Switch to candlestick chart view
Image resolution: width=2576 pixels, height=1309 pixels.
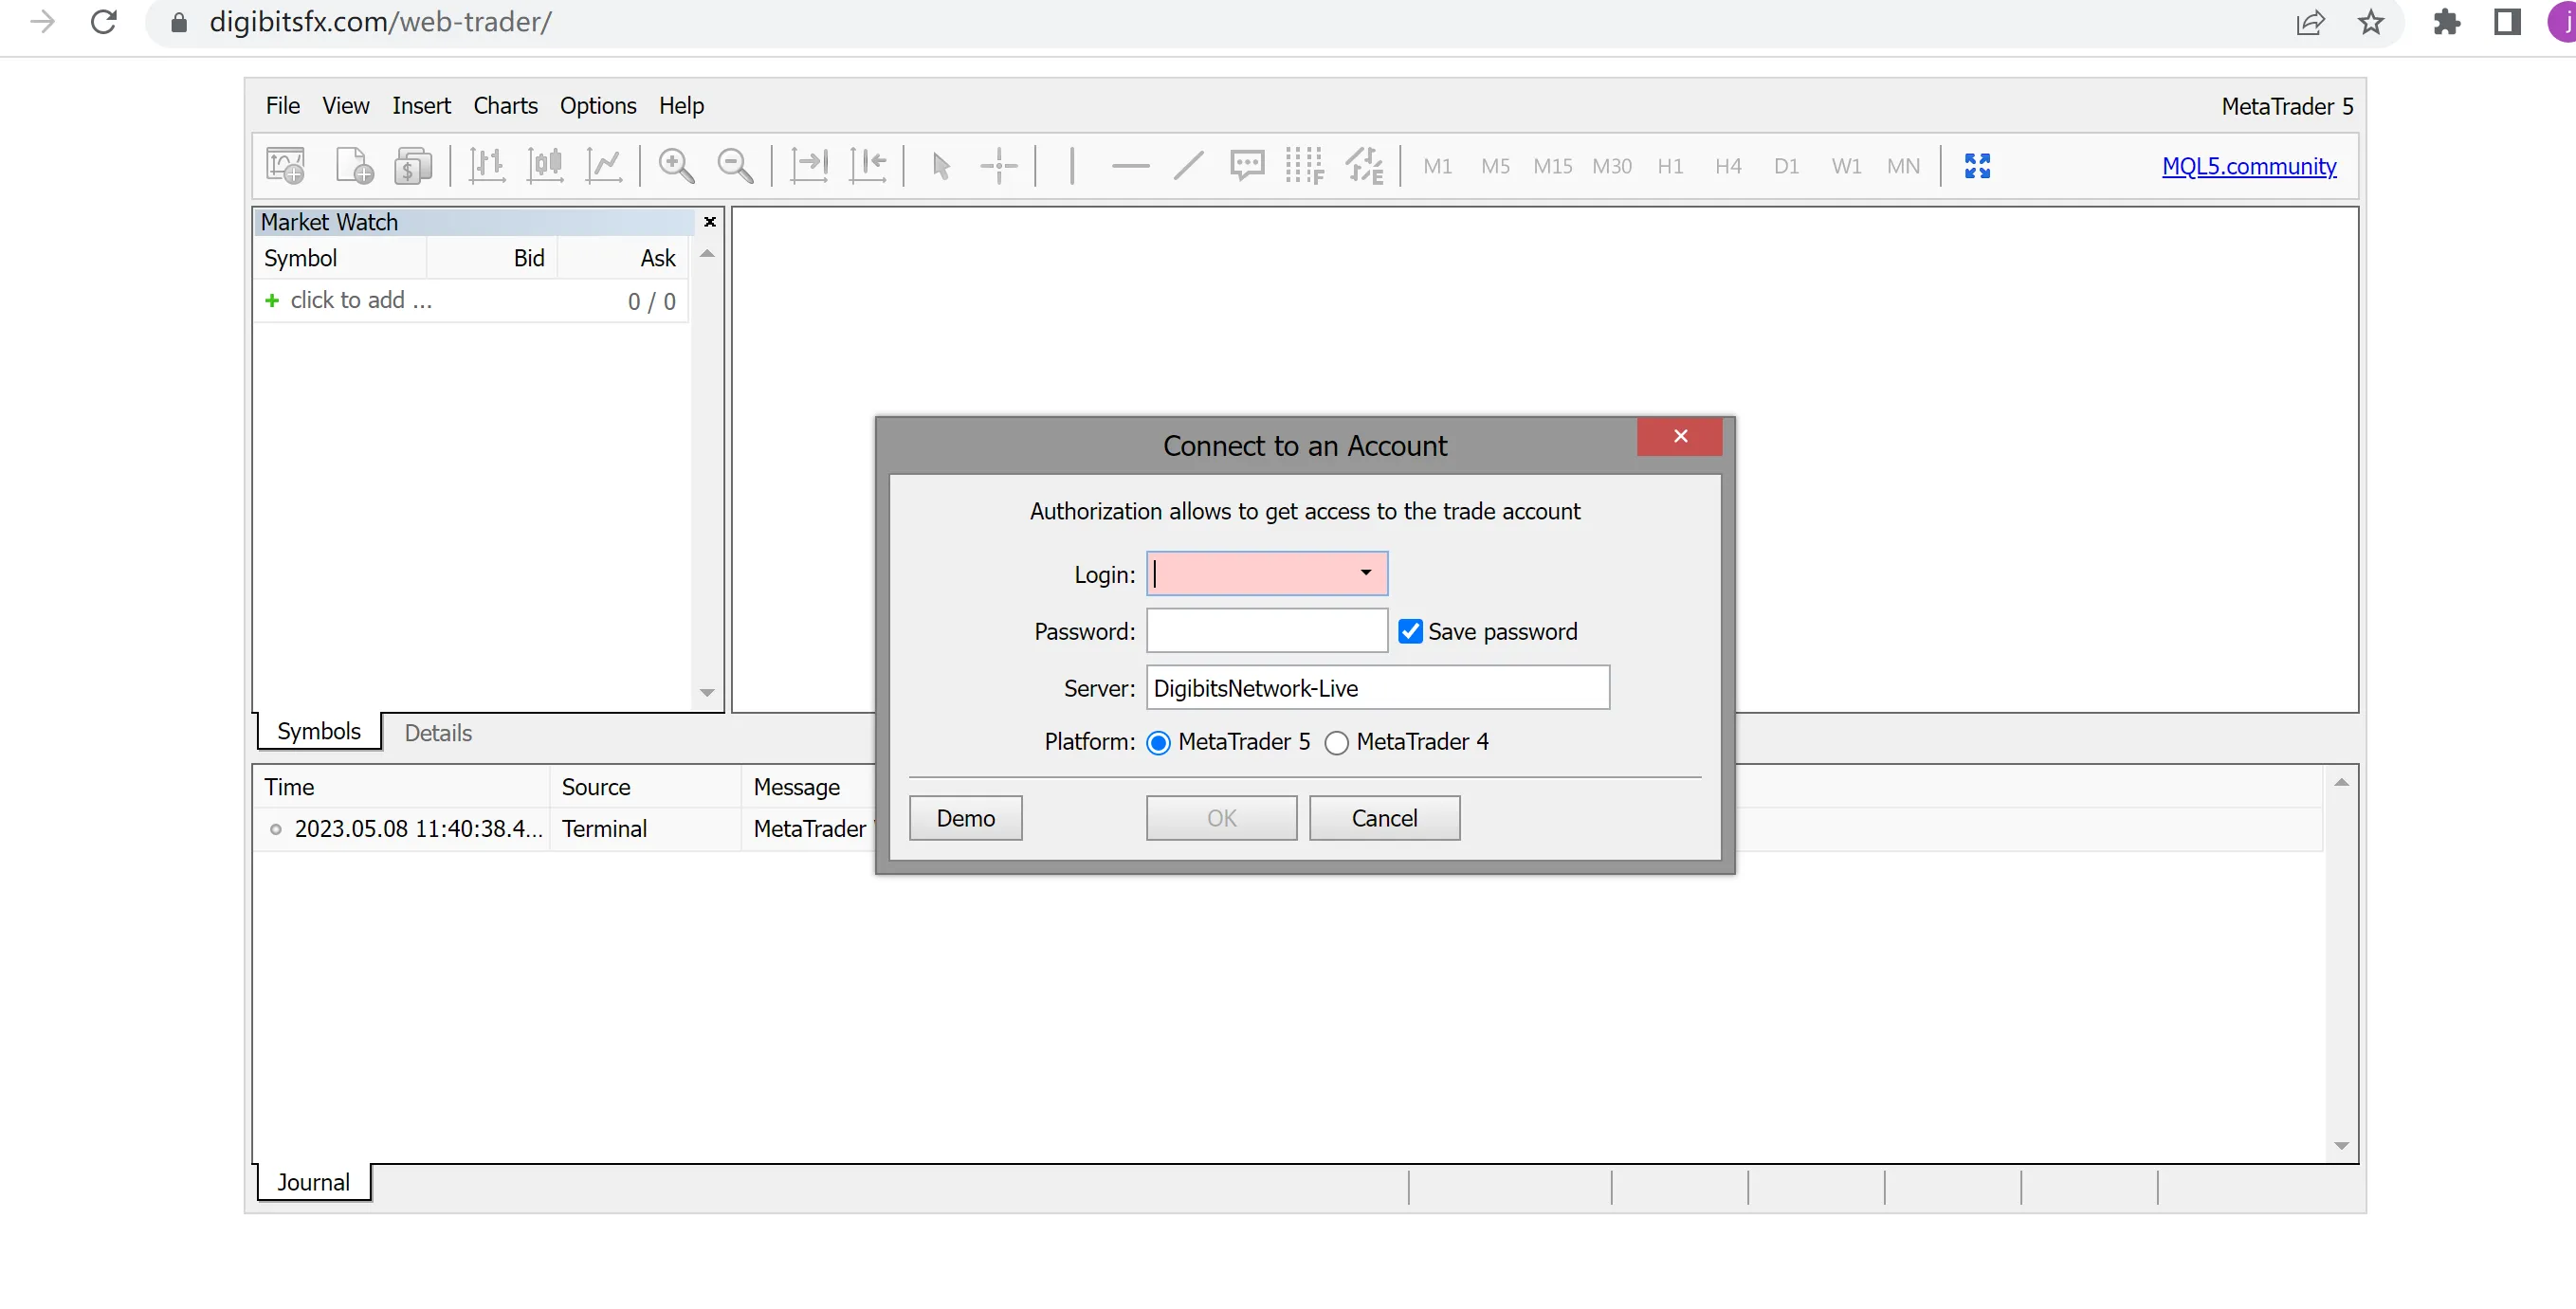tap(546, 165)
